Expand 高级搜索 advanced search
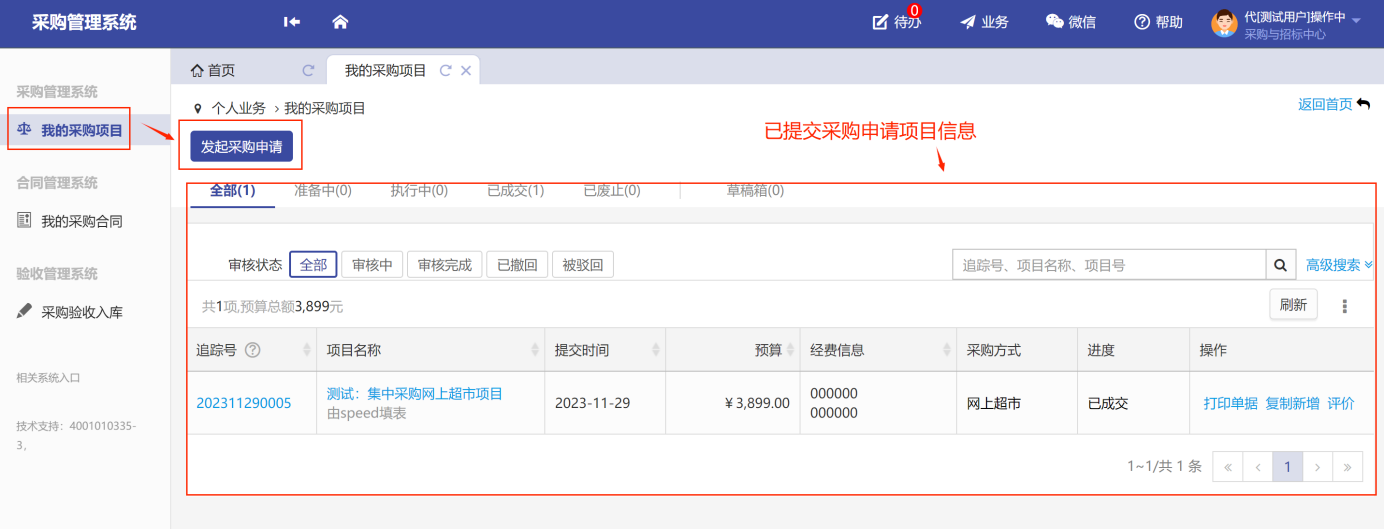The image size is (1384, 529). coord(1339,265)
